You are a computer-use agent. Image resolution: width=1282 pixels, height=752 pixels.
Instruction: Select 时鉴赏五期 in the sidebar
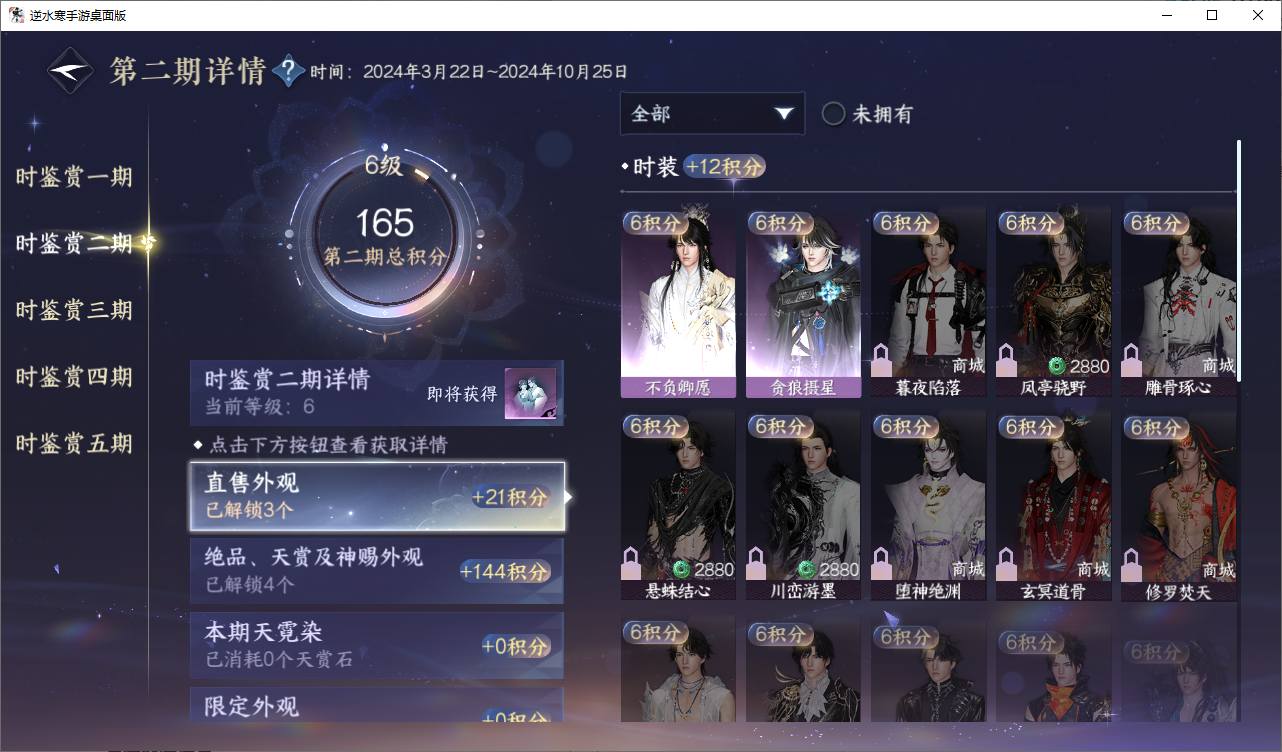click(x=74, y=443)
